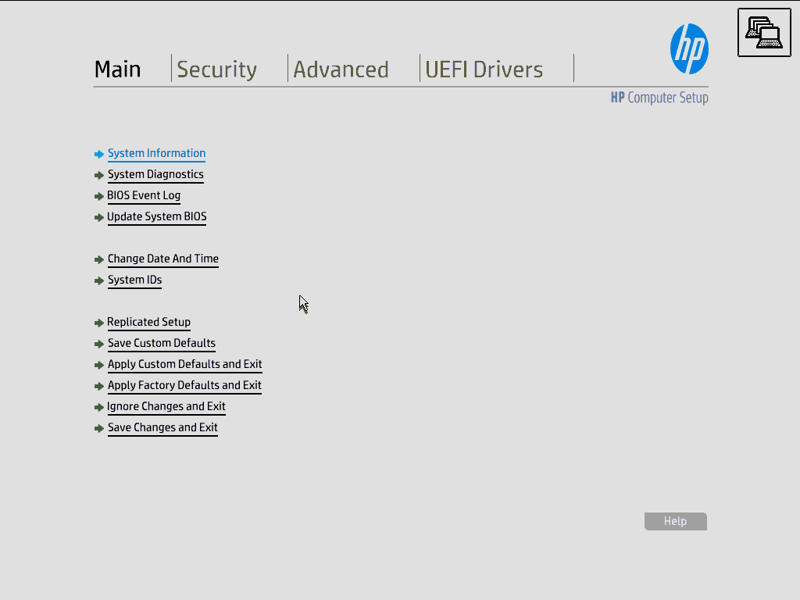Click the arrow icon beside System Information
This screenshot has width=800, height=600.
[99, 154]
